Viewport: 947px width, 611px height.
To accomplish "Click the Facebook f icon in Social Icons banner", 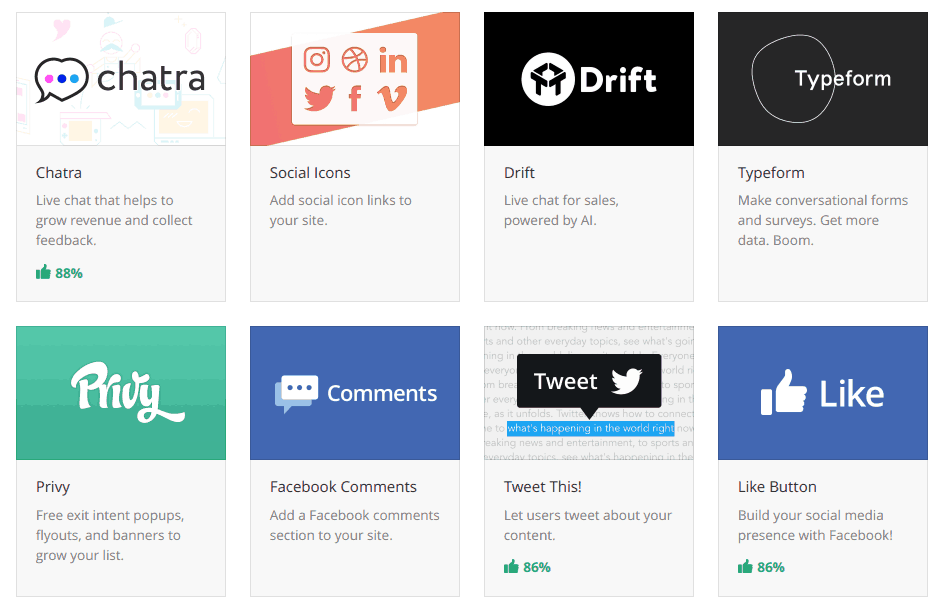I will pos(355,98).
